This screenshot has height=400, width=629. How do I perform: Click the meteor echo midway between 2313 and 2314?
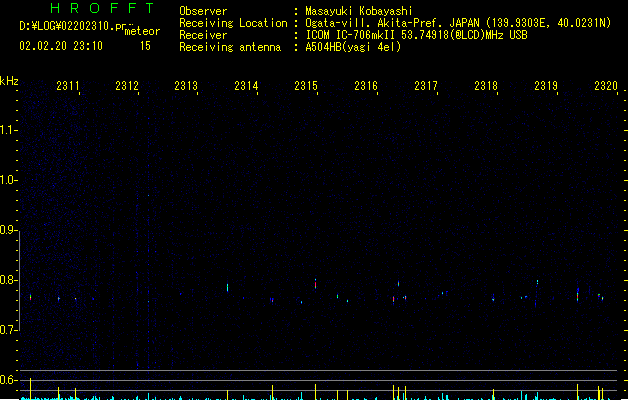click(227, 288)
